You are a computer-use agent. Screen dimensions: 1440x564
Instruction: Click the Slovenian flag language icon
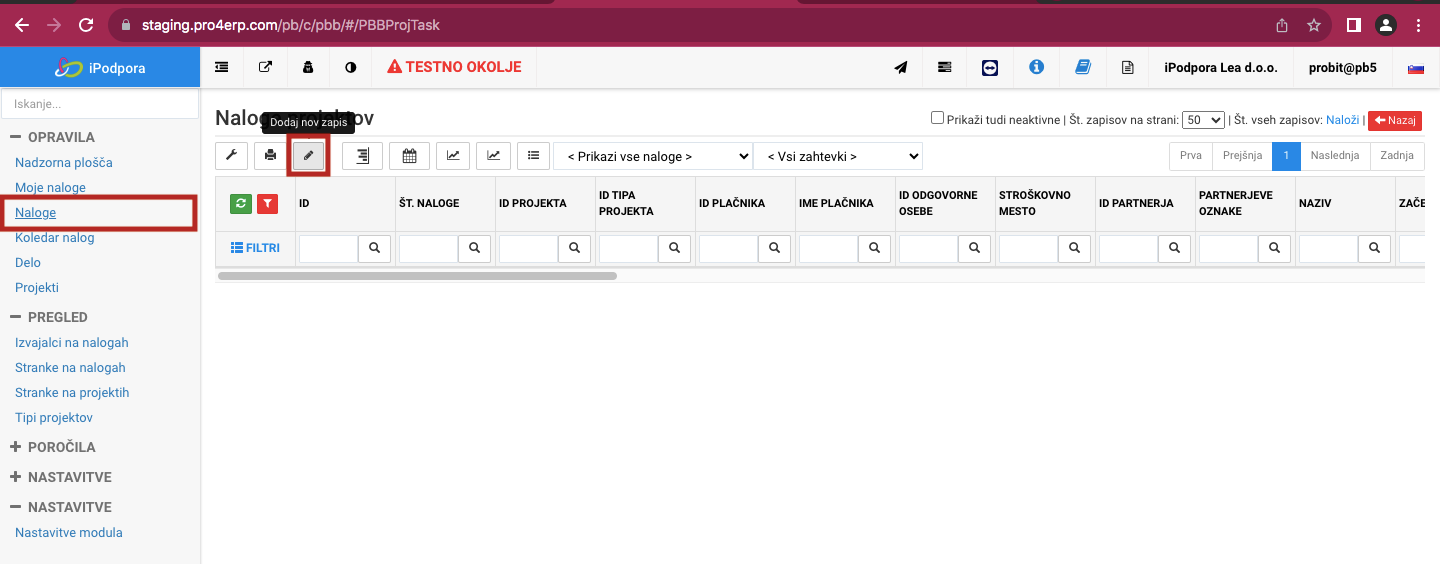coord(1416,68)
